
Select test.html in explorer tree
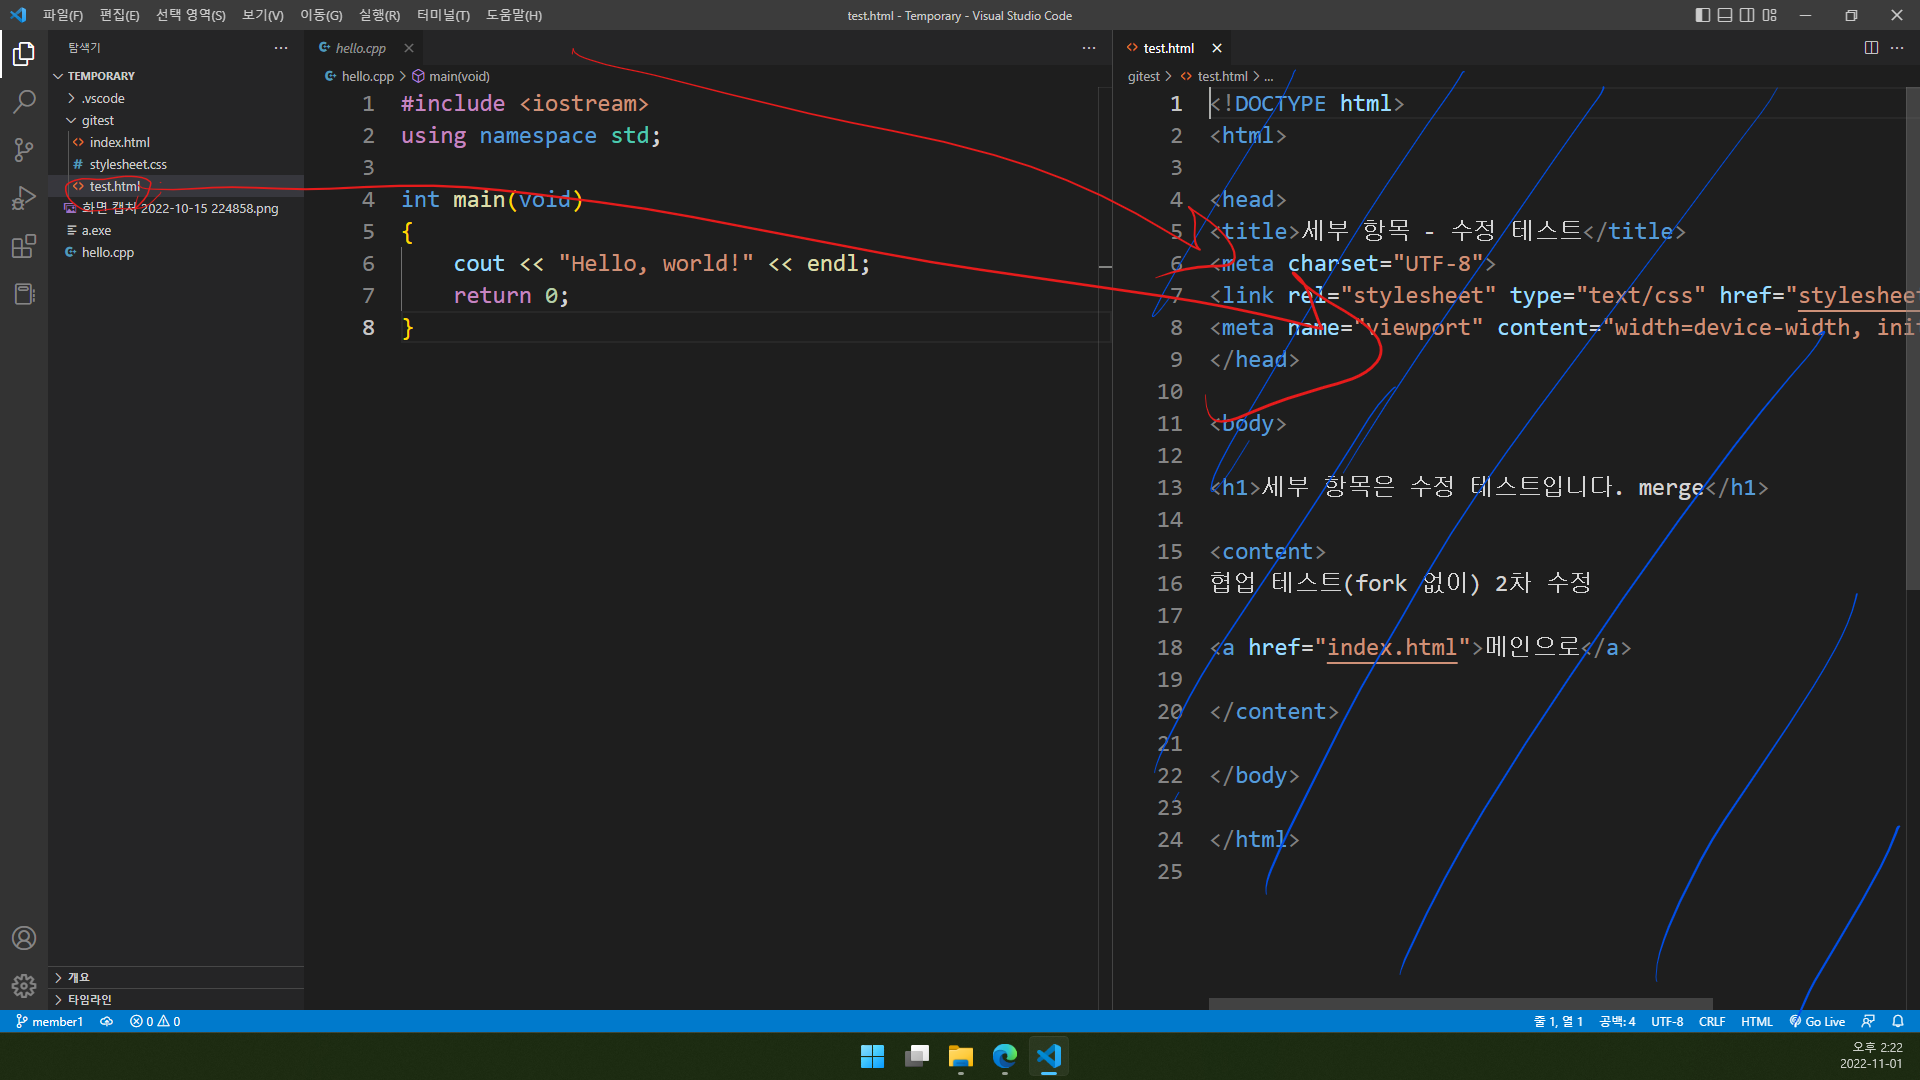click(176, 186)
